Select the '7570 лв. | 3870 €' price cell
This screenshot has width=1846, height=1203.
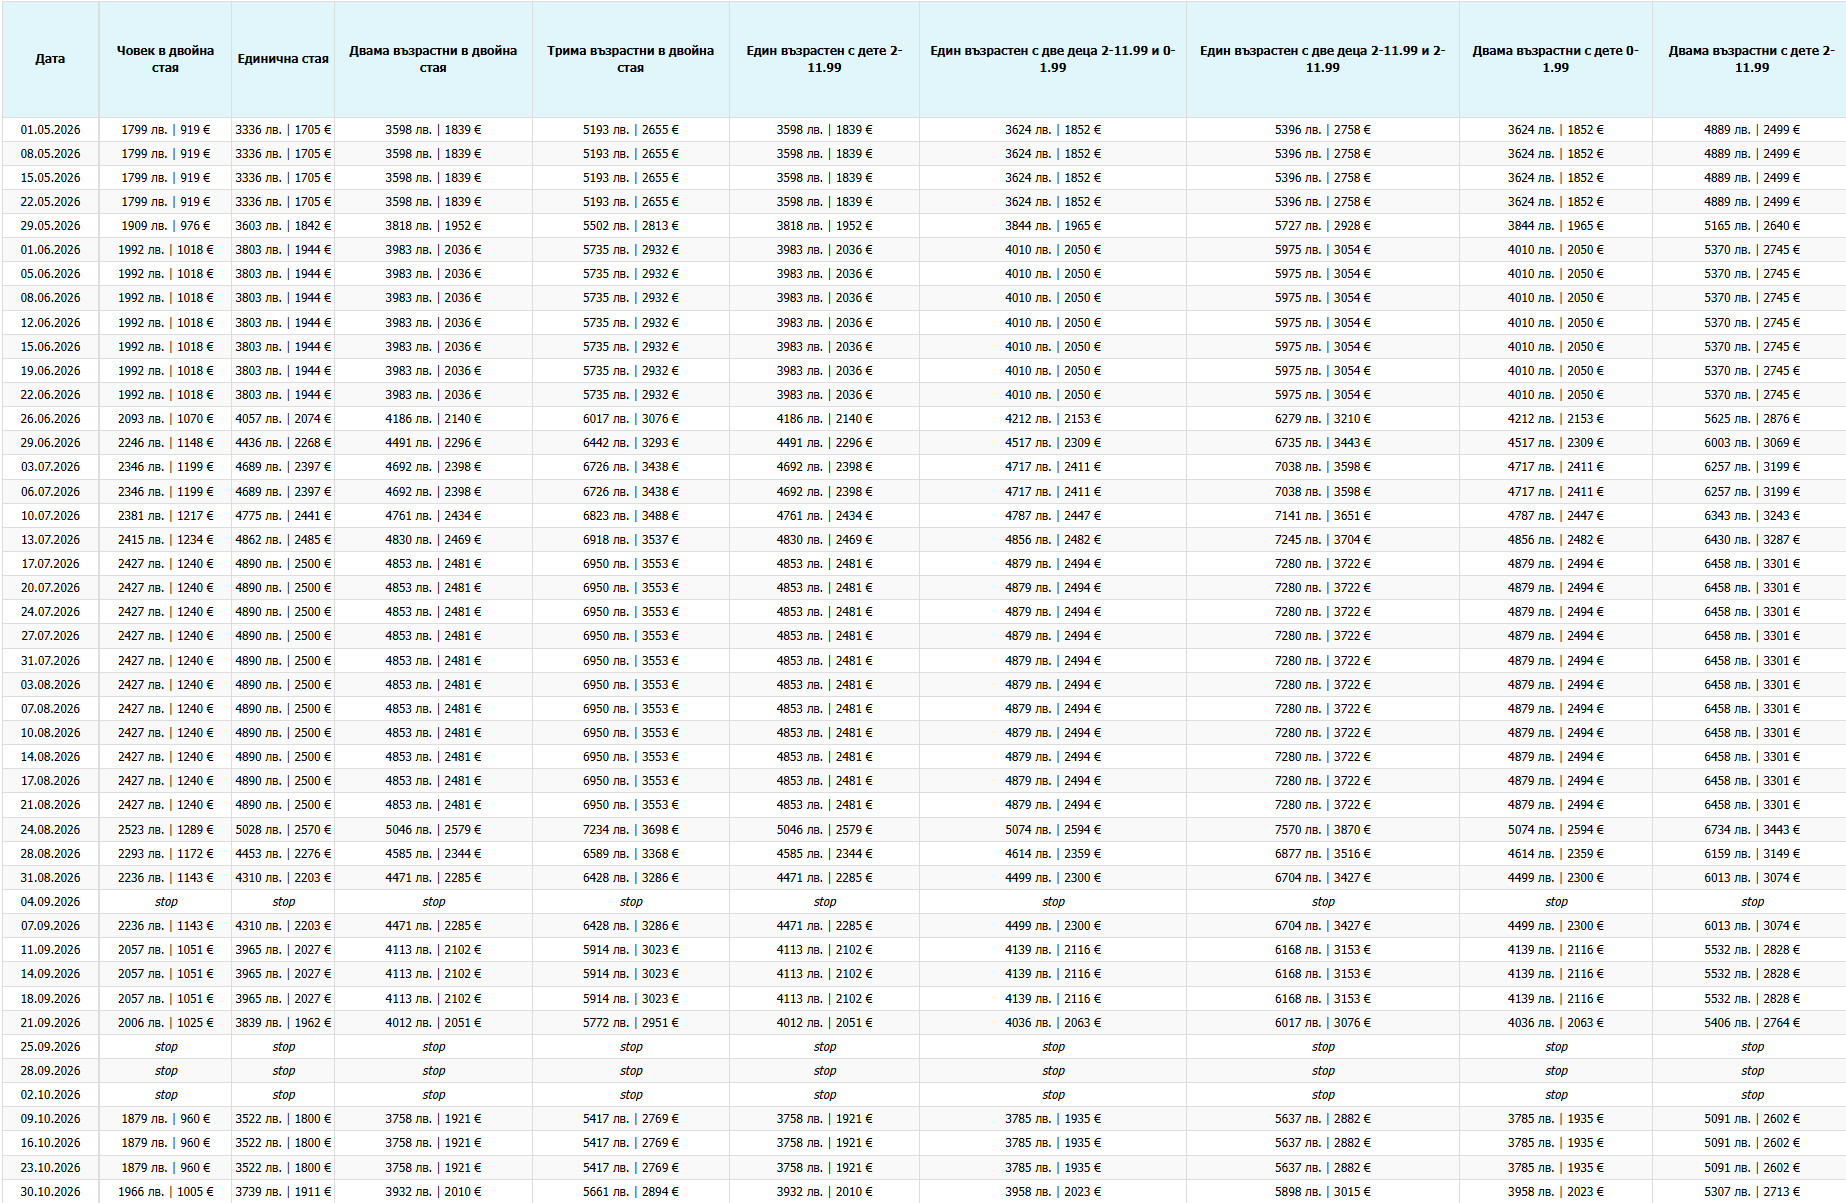[x=1322, y=830]
